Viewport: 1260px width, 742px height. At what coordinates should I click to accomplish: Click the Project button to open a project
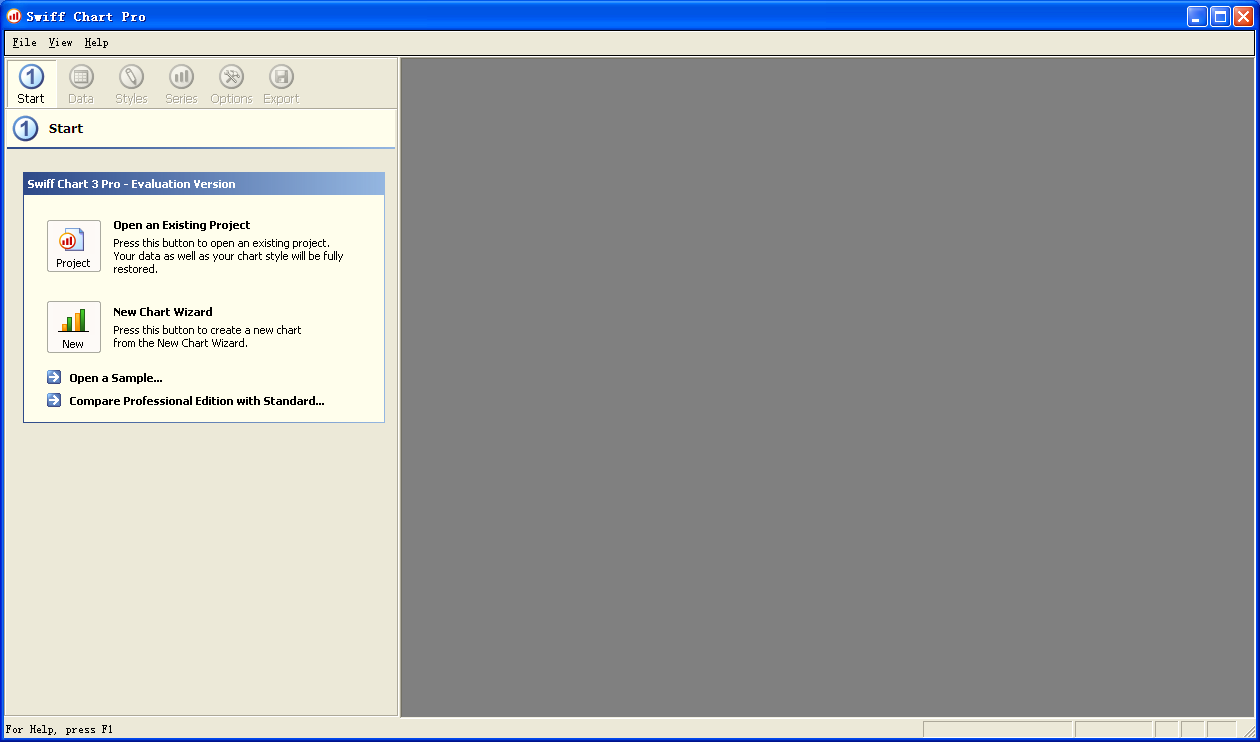pos(74,246)
